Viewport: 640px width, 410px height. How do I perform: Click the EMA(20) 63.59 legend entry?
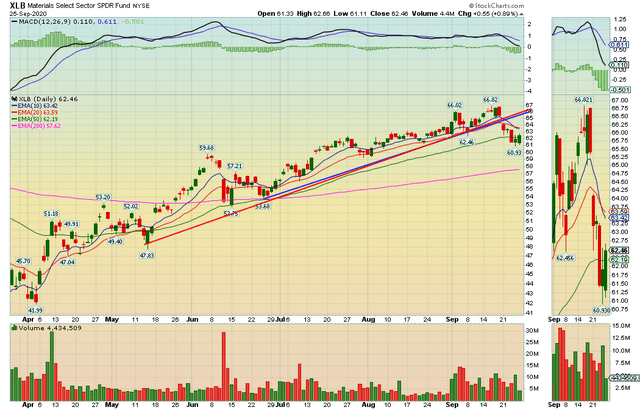point(34,112)
